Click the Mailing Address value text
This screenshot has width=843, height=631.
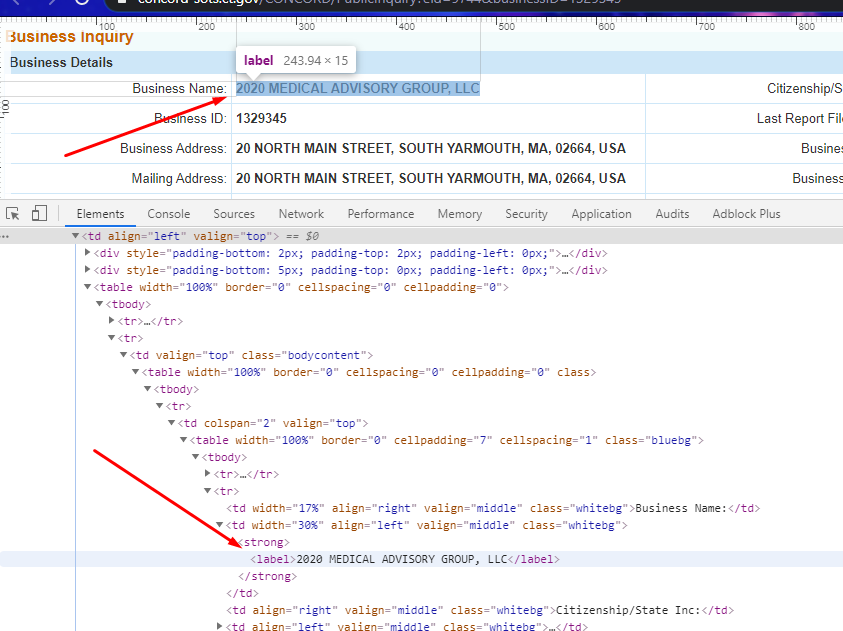431,178
